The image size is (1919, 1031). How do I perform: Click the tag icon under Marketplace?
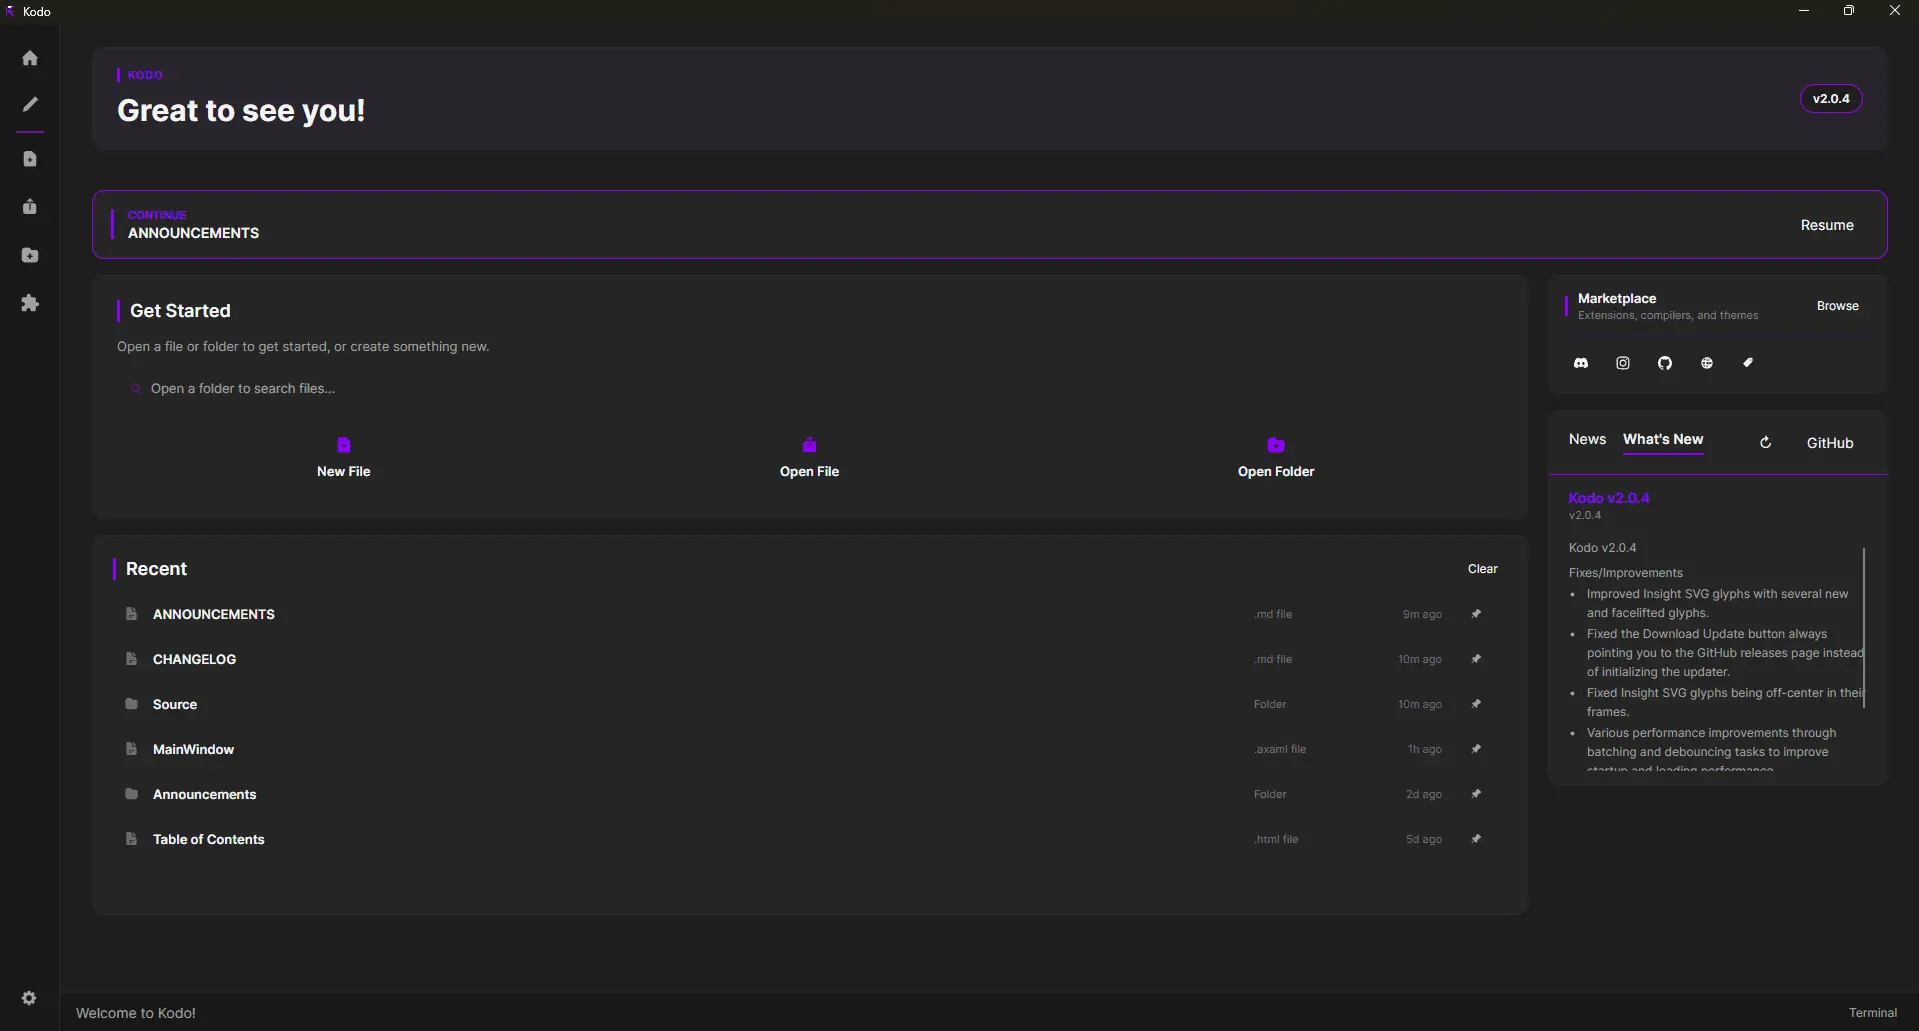coord(1748,363)
